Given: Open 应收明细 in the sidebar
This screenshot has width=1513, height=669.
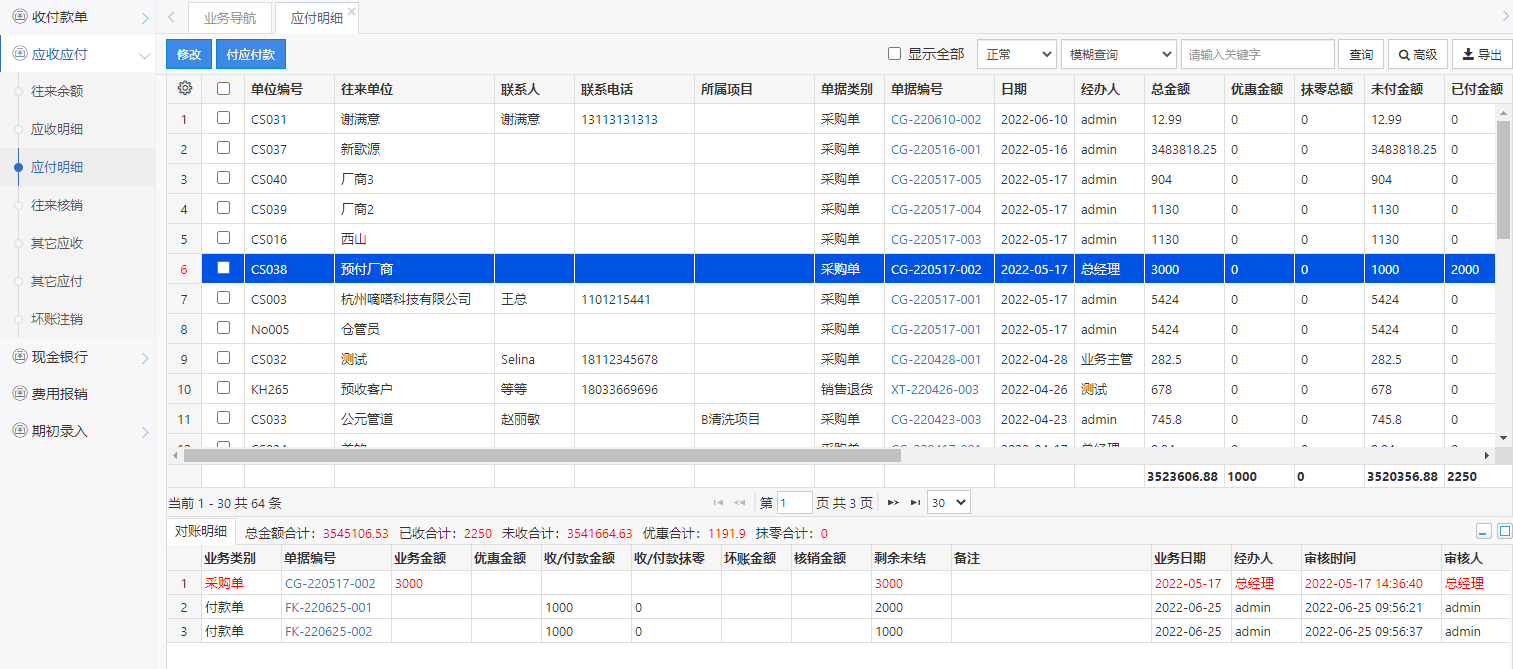Looking at the screenshot, I should 57,129.
